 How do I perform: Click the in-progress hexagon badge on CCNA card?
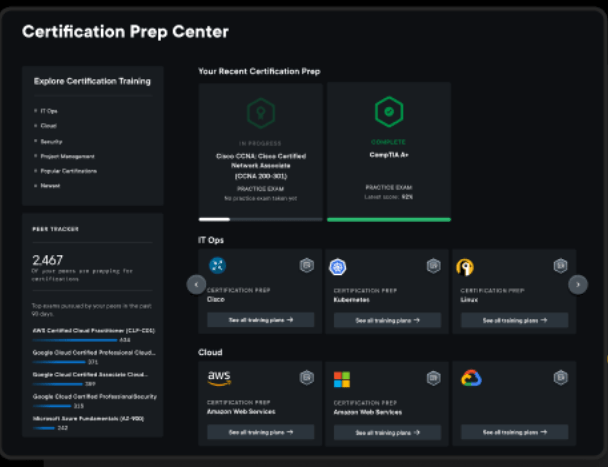261,113
